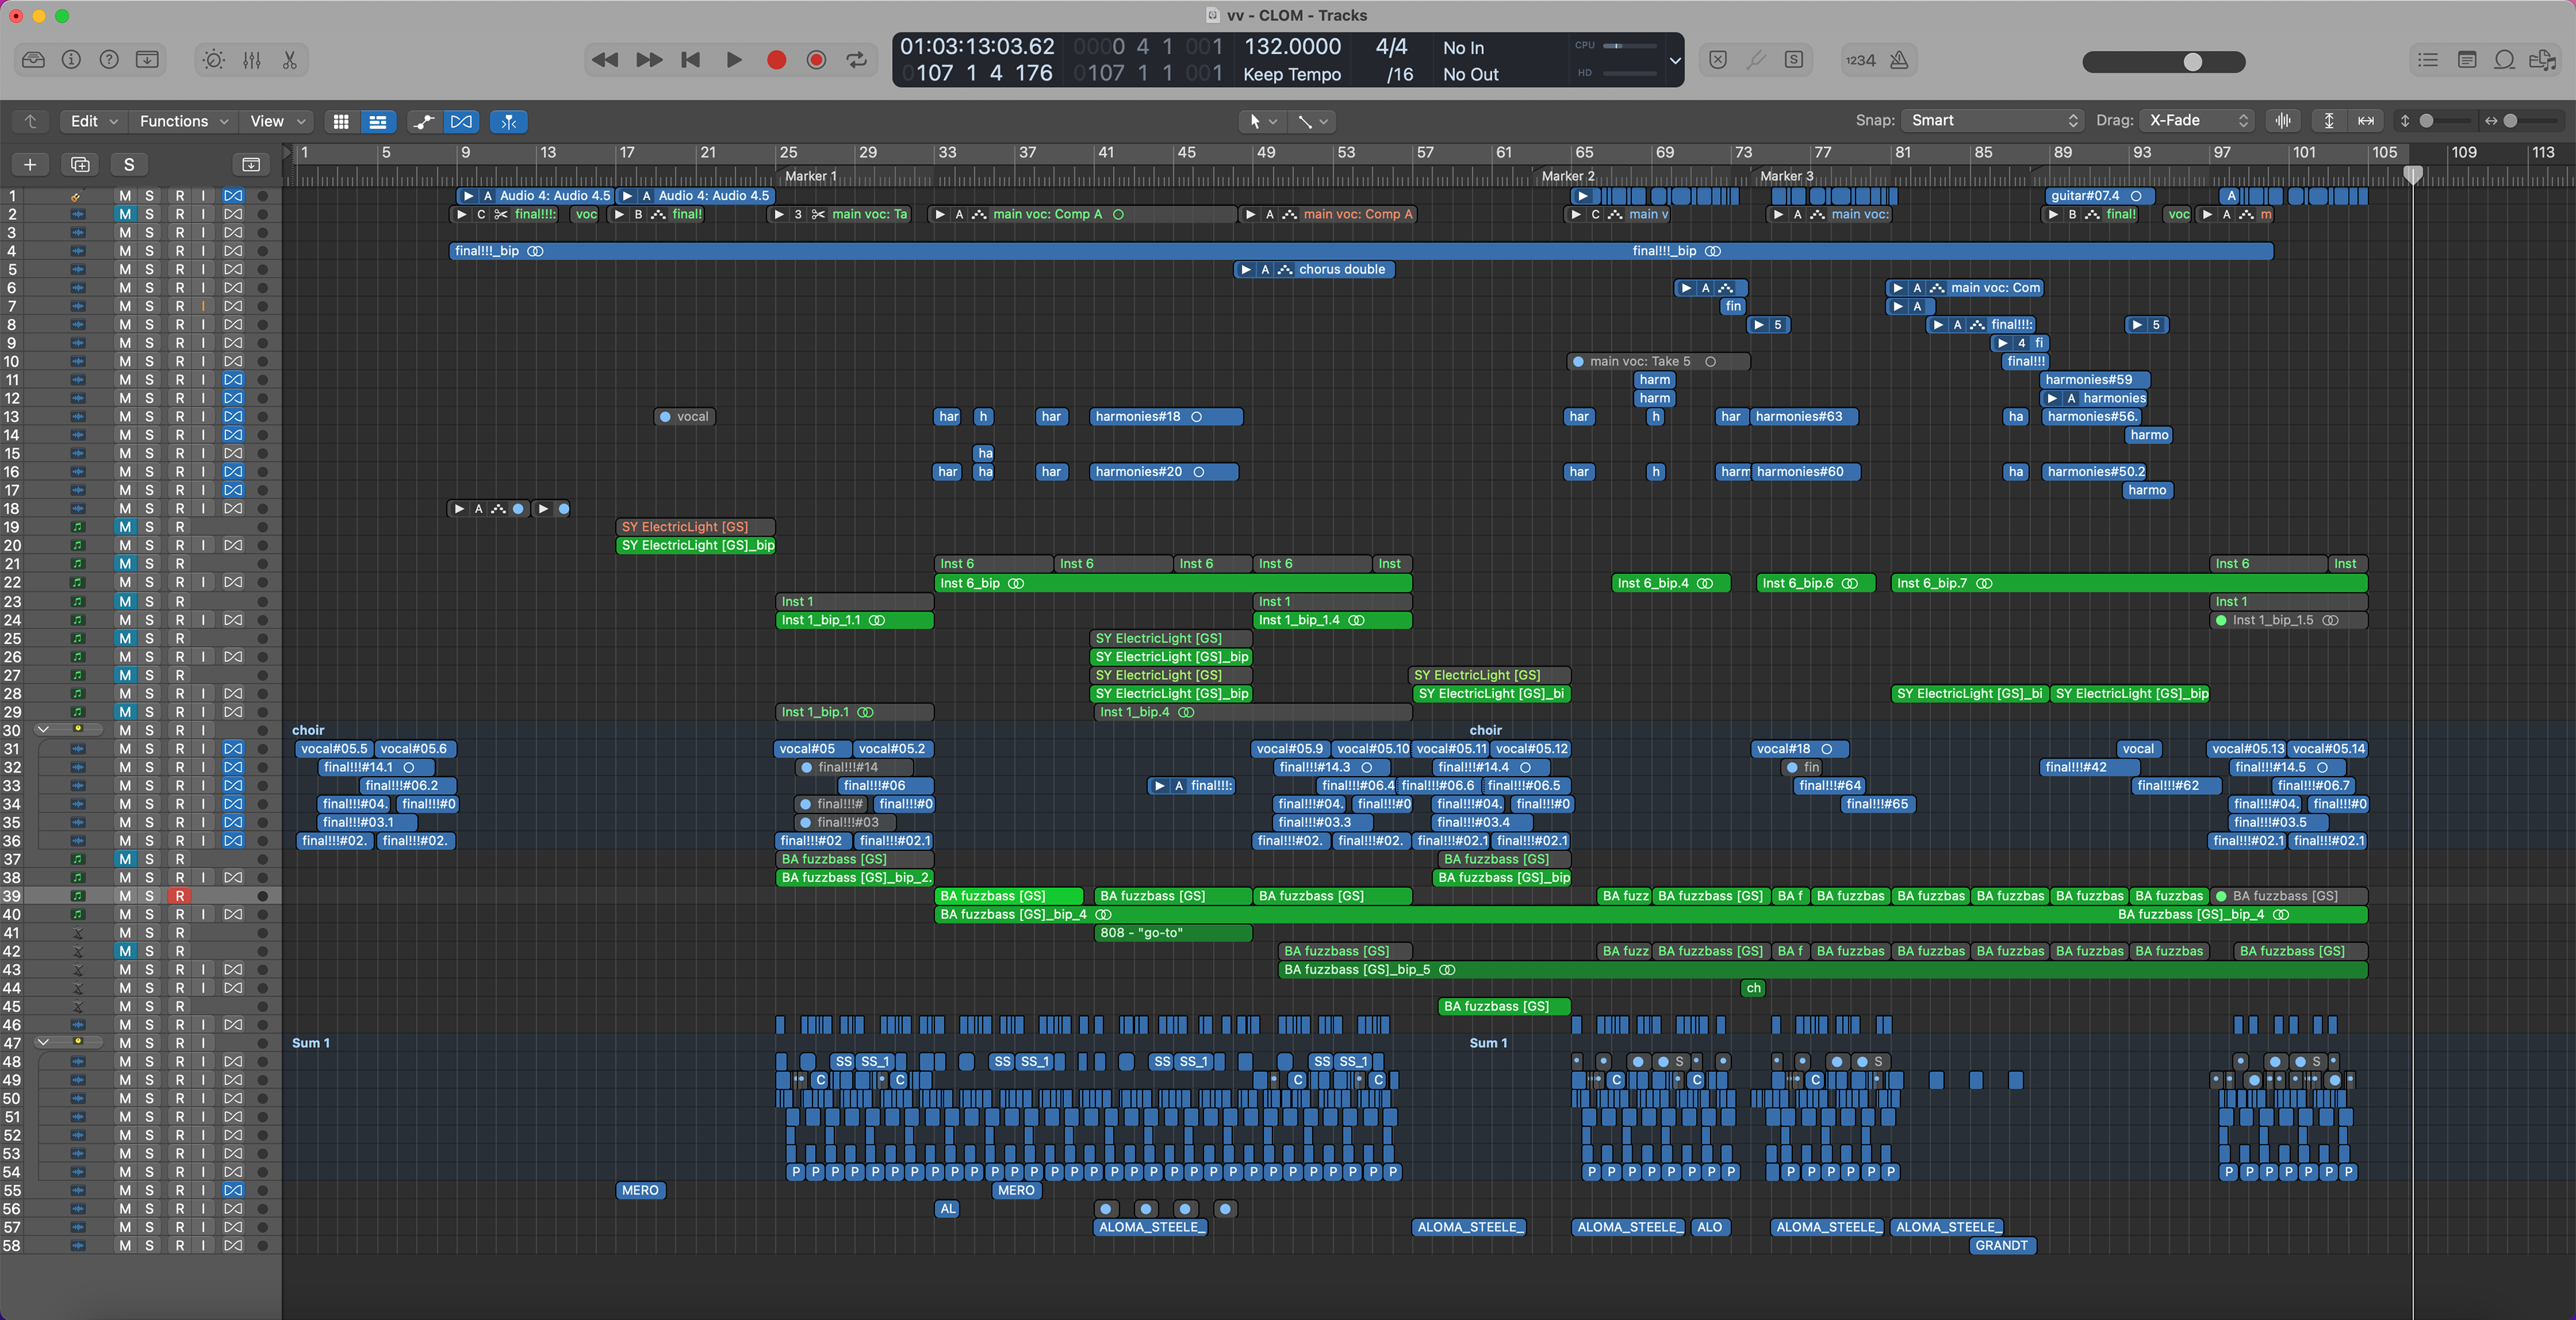Click the waveform zoom button
The width and height of the screenshot is (2576, 1320).
click(2283, 121)
